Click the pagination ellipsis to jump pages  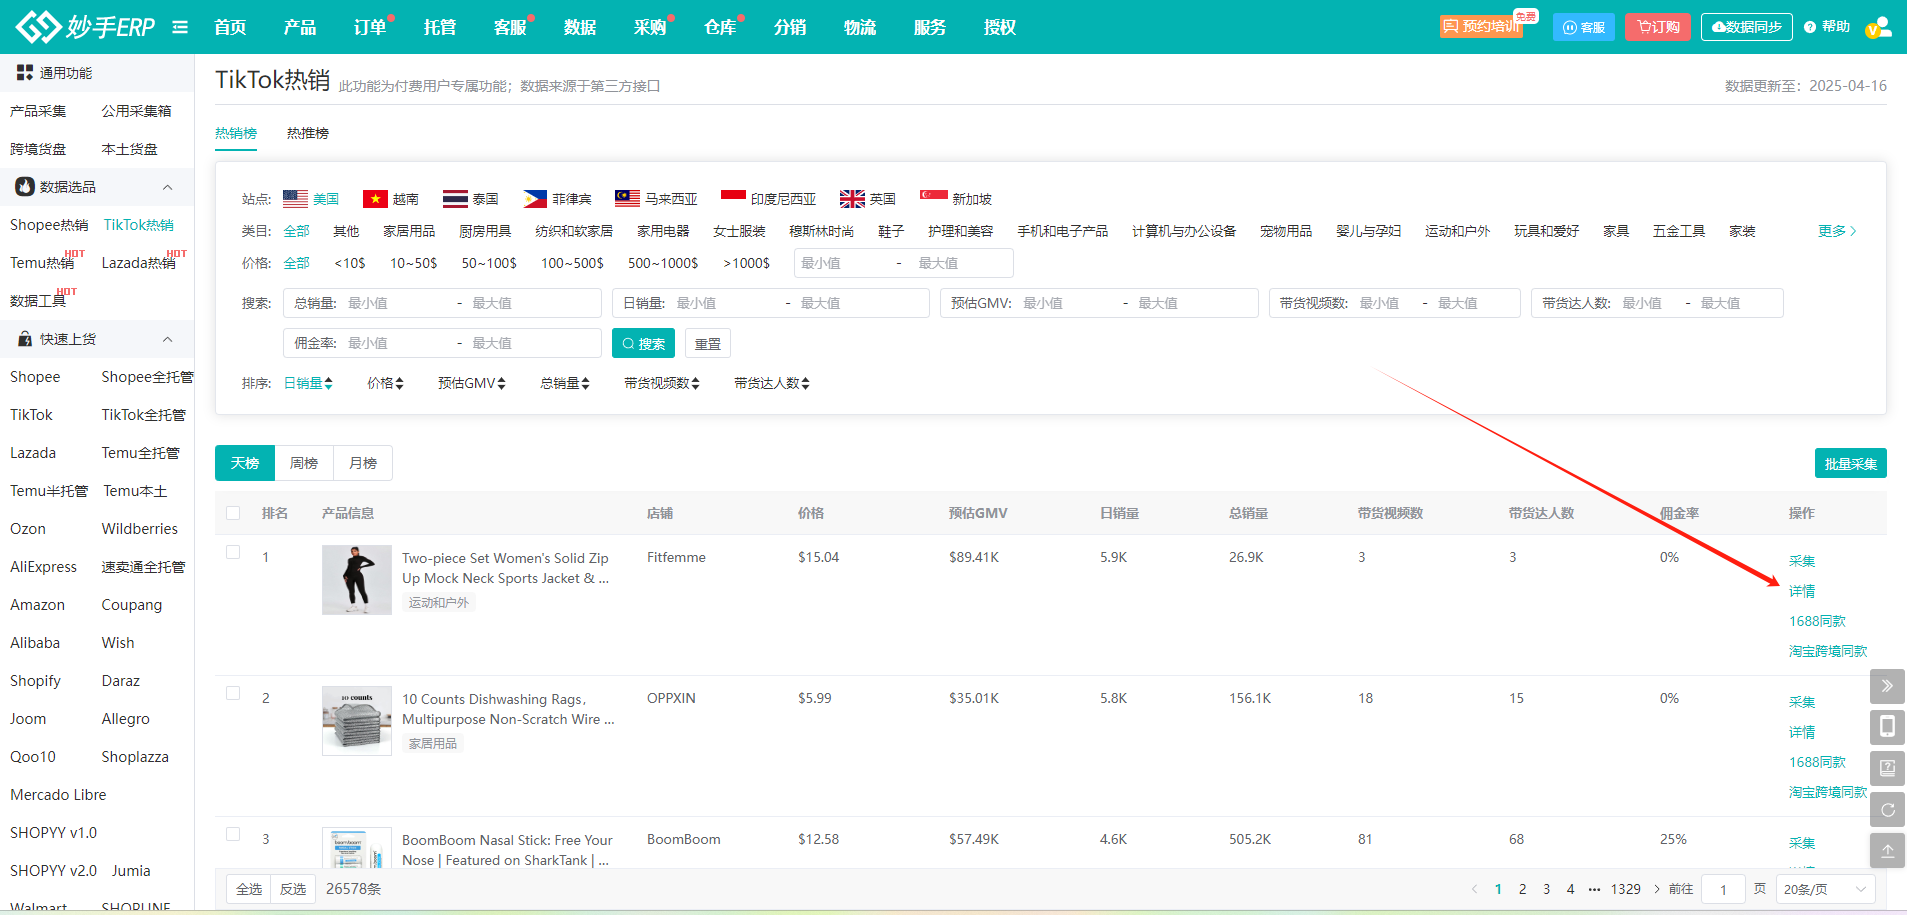coord(1594,889)
